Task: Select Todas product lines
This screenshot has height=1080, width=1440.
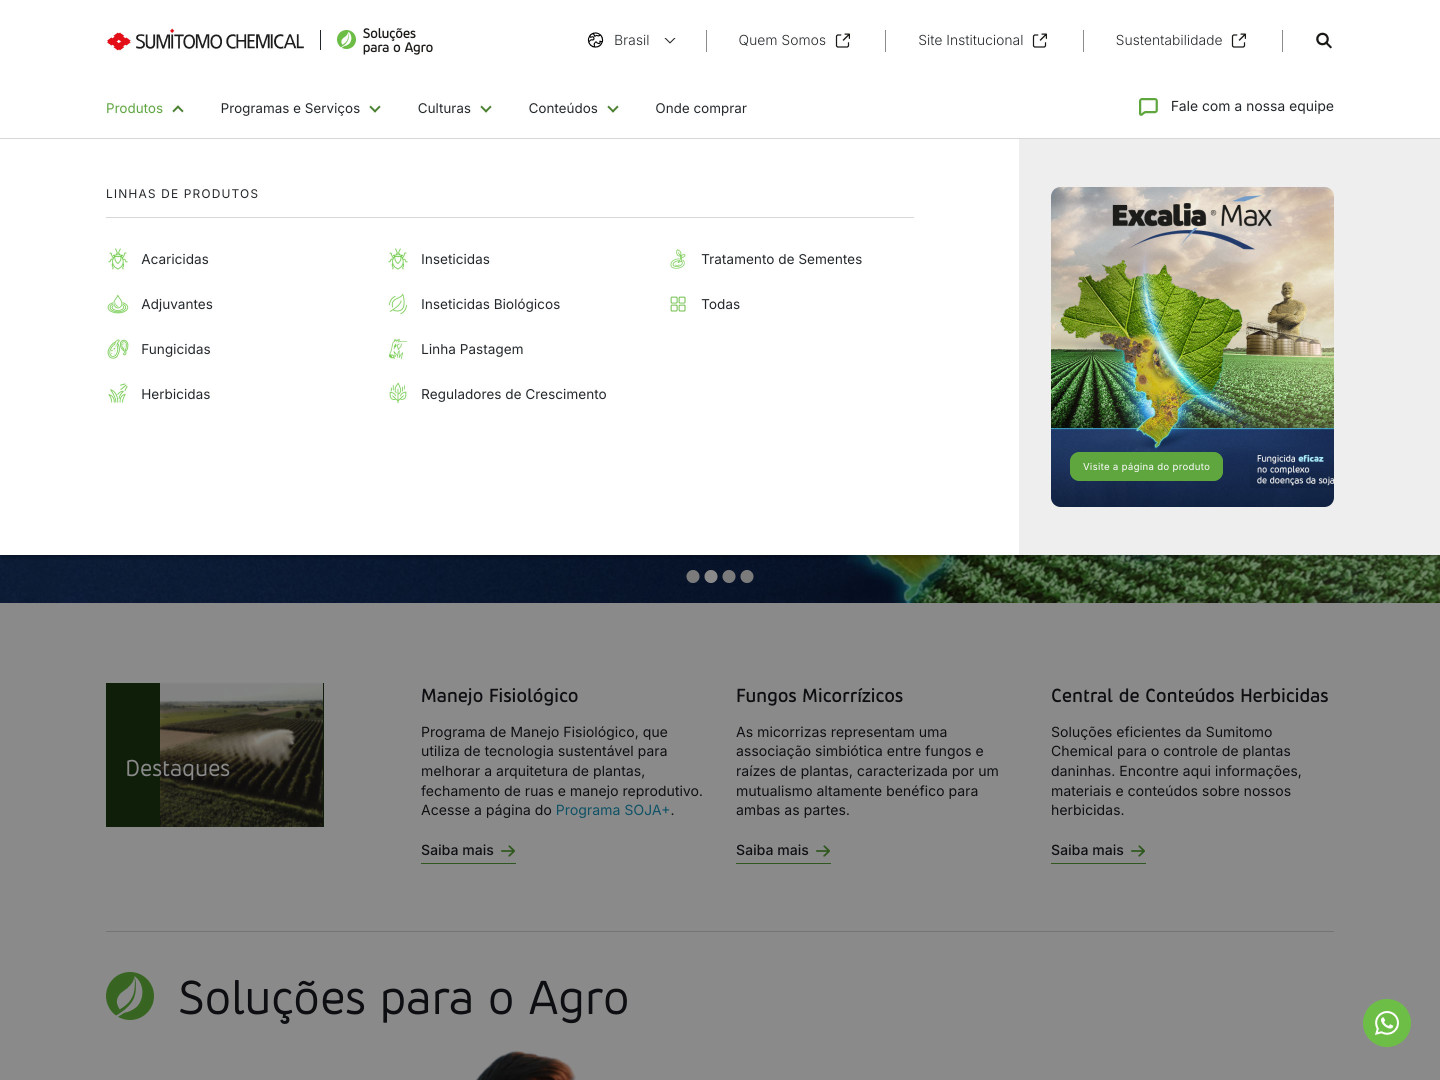Action: coord(720,304)
